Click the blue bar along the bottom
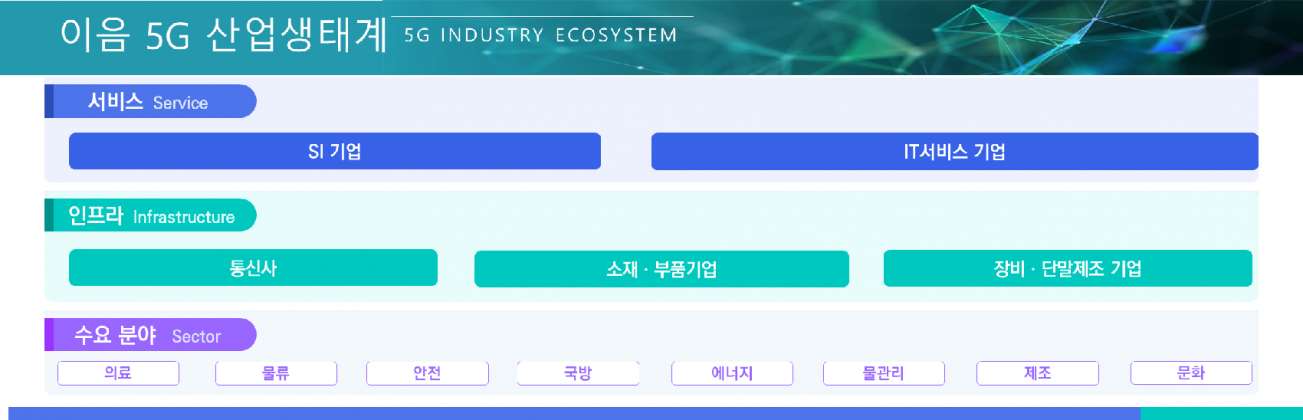 [570, 413]
